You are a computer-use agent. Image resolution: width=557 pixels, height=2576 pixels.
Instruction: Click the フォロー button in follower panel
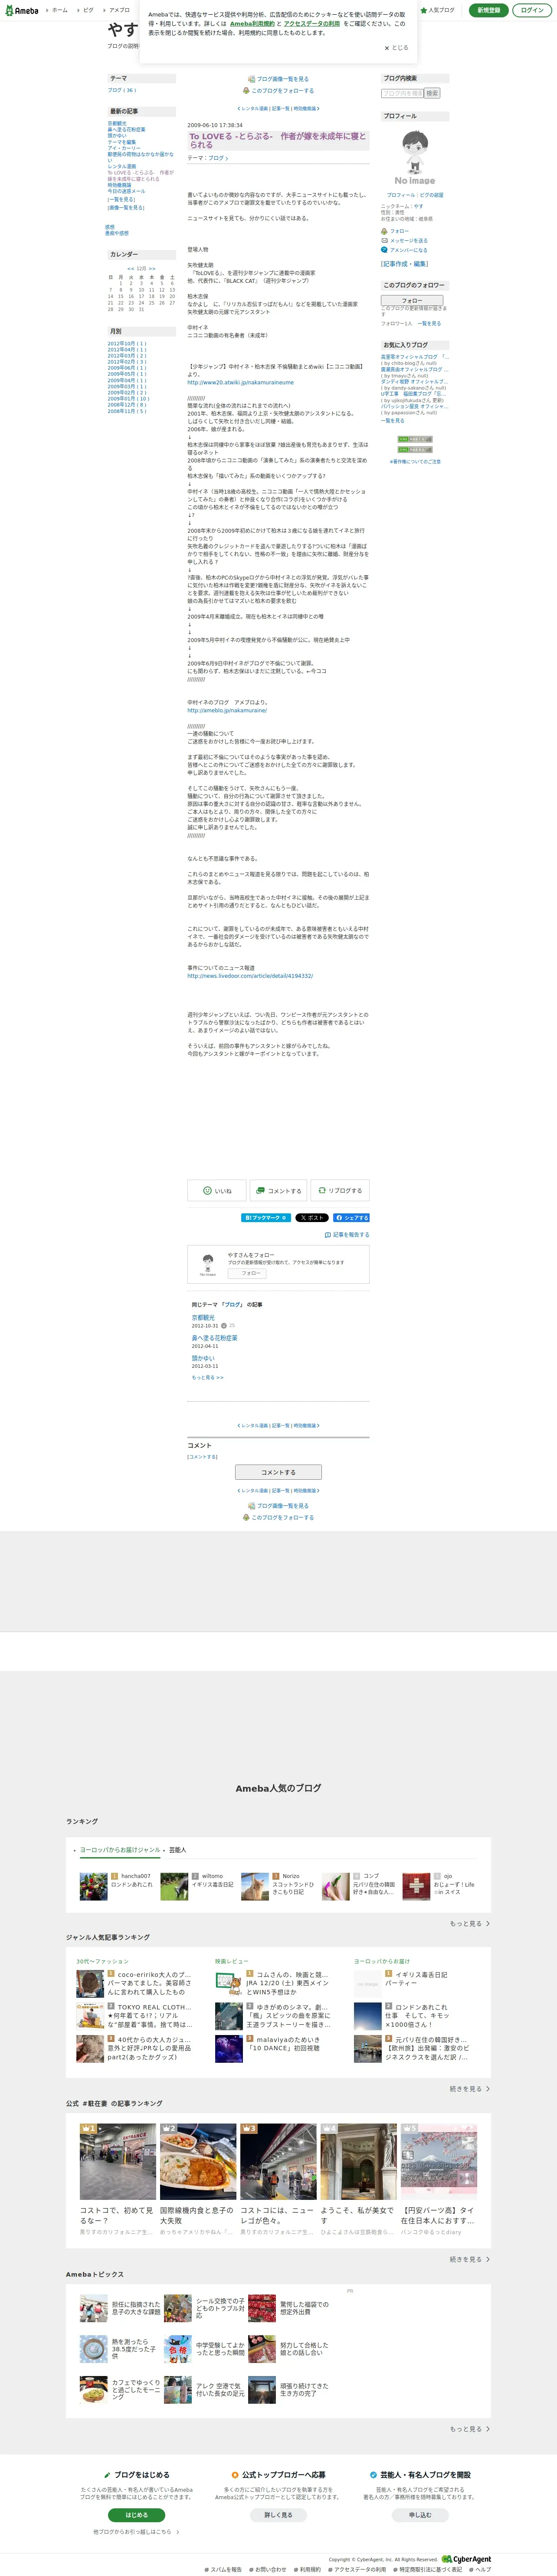coord(412,300)
